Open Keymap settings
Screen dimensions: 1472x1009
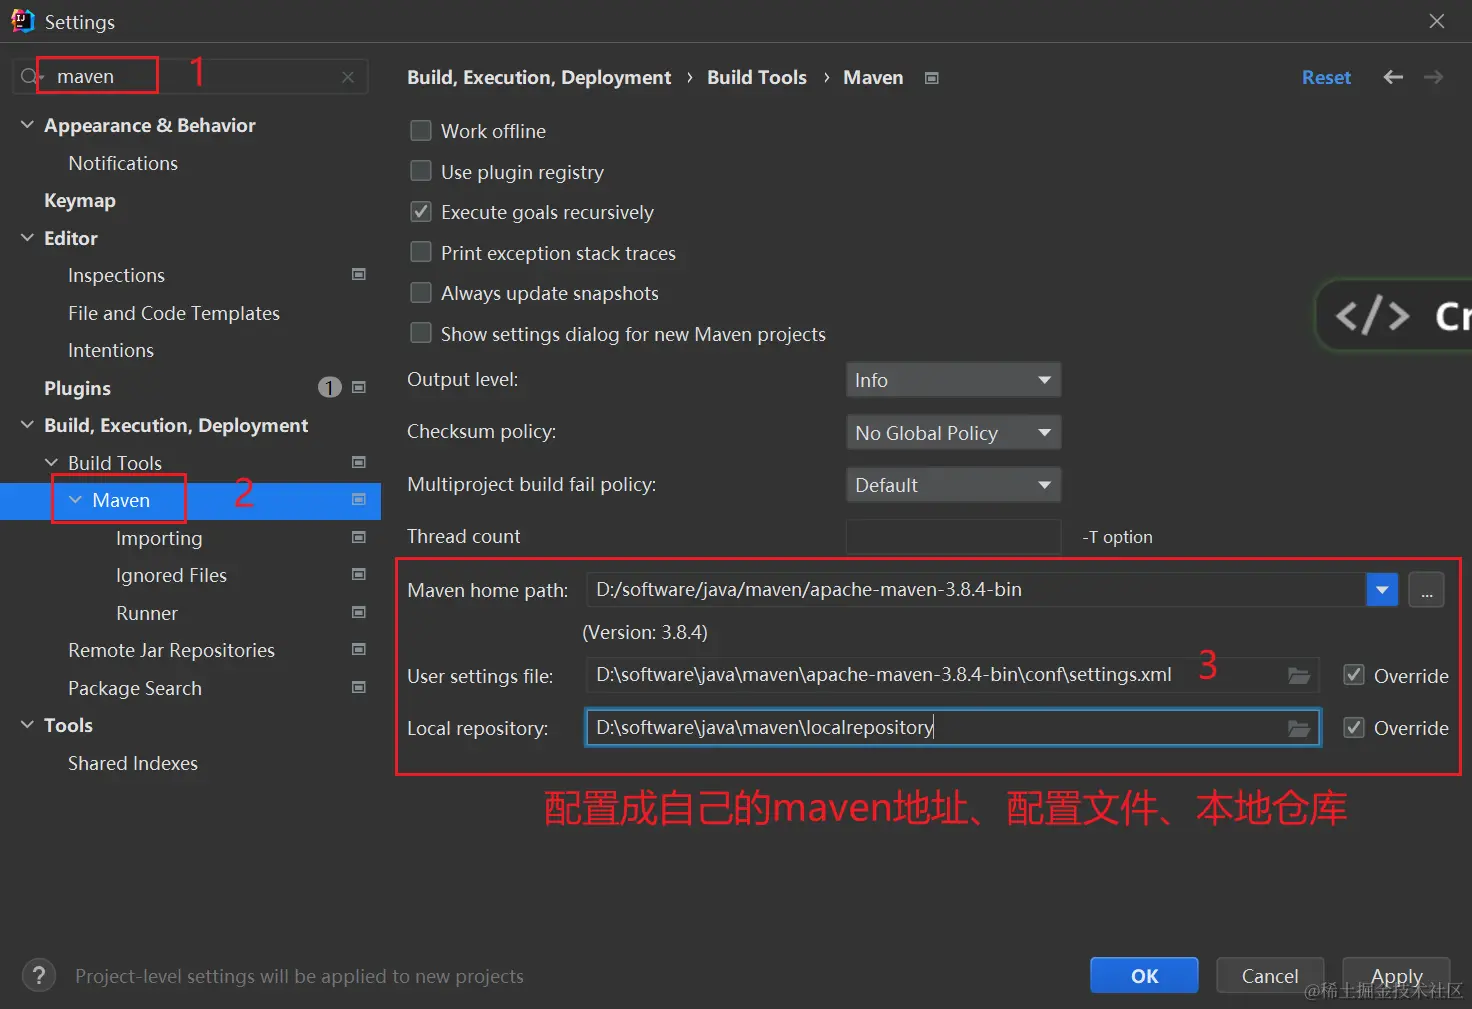tap(80, 200)
